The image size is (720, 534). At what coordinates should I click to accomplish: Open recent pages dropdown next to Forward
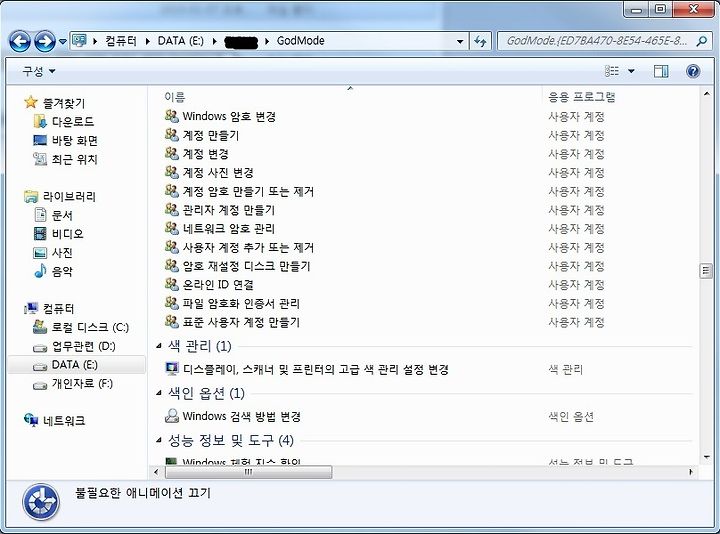pos(62,42)
